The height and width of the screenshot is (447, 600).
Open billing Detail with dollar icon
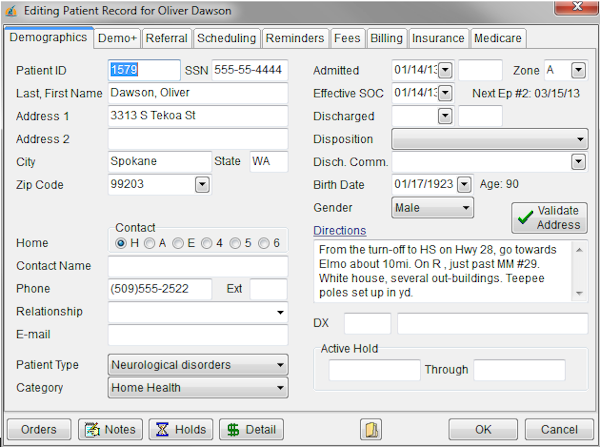point(251,429)
